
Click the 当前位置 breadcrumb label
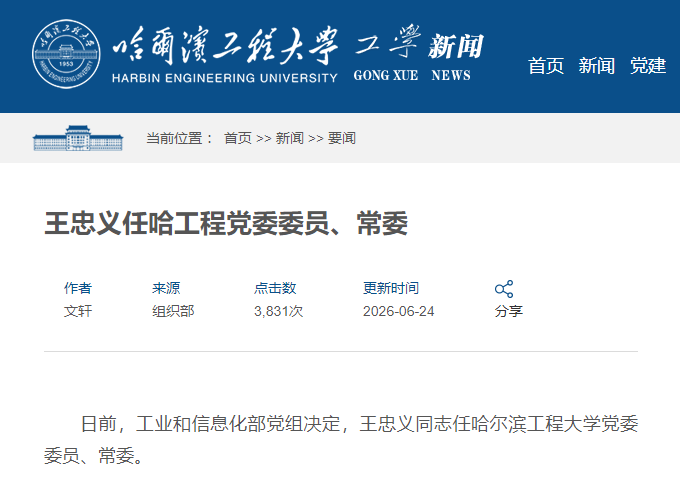pos(179,138)
